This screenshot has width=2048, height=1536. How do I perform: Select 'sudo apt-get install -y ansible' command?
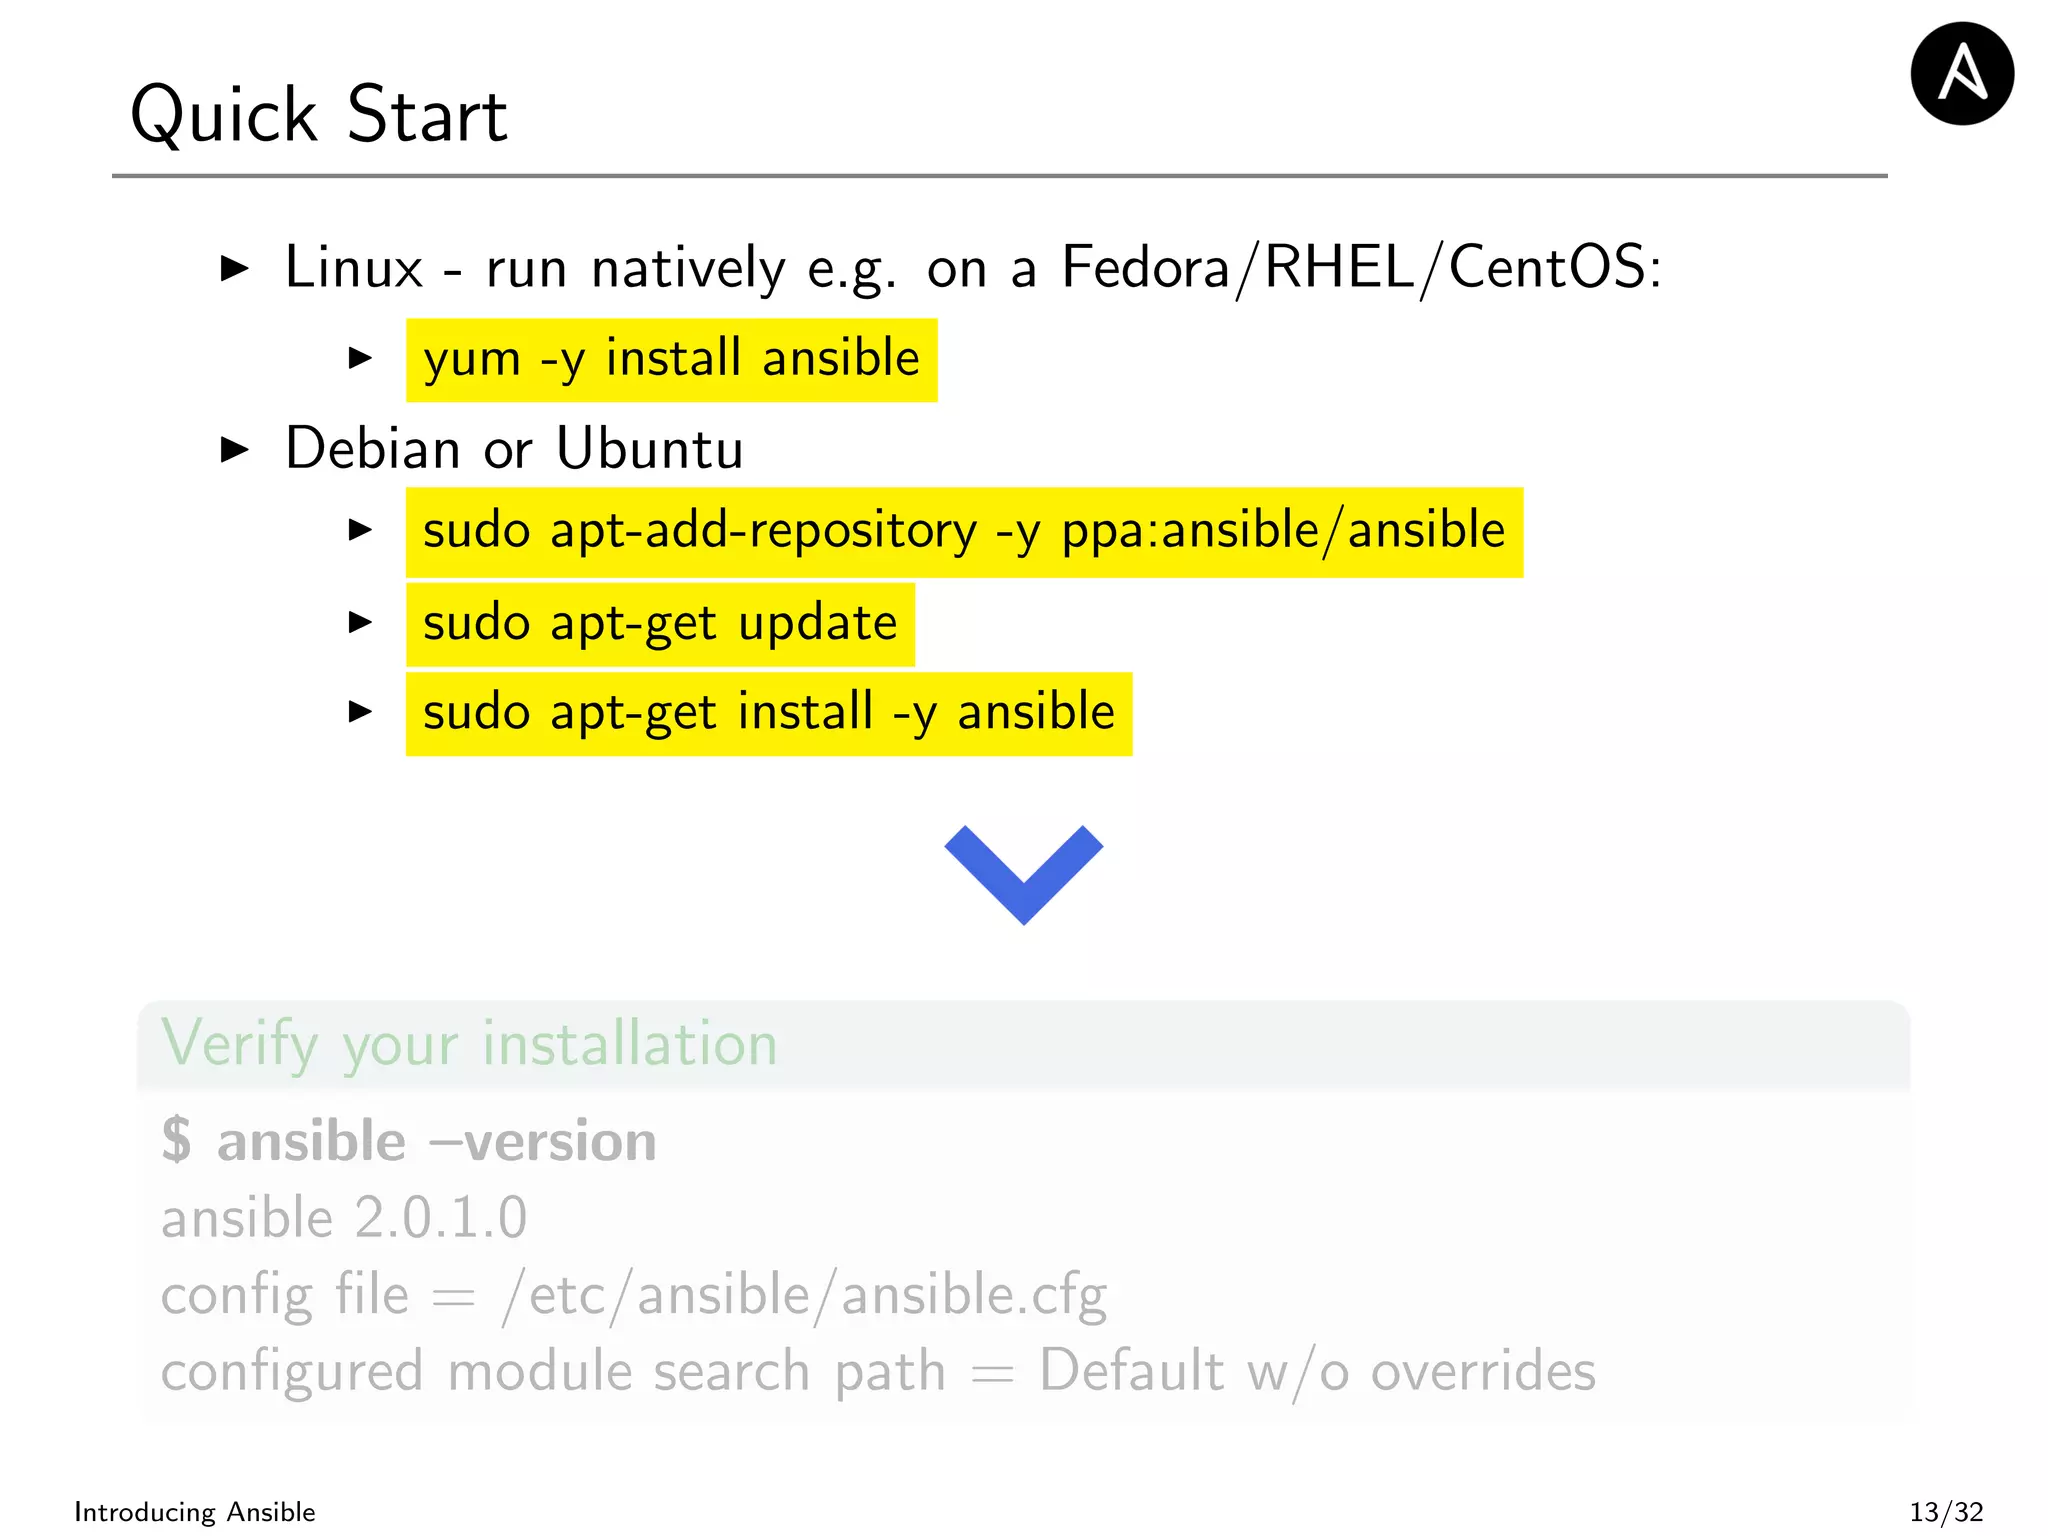click(x=769, y=714)
